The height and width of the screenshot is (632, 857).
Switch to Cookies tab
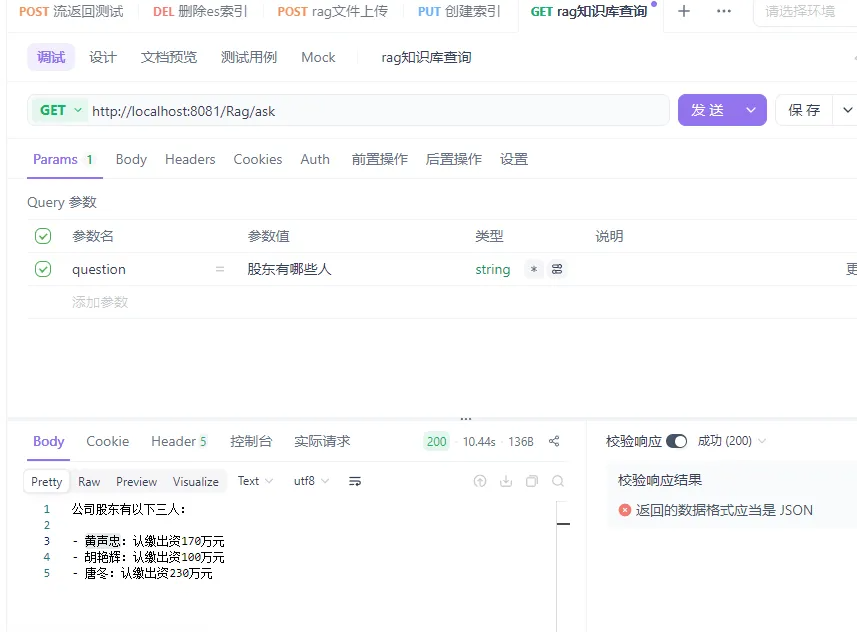[258, 159]
